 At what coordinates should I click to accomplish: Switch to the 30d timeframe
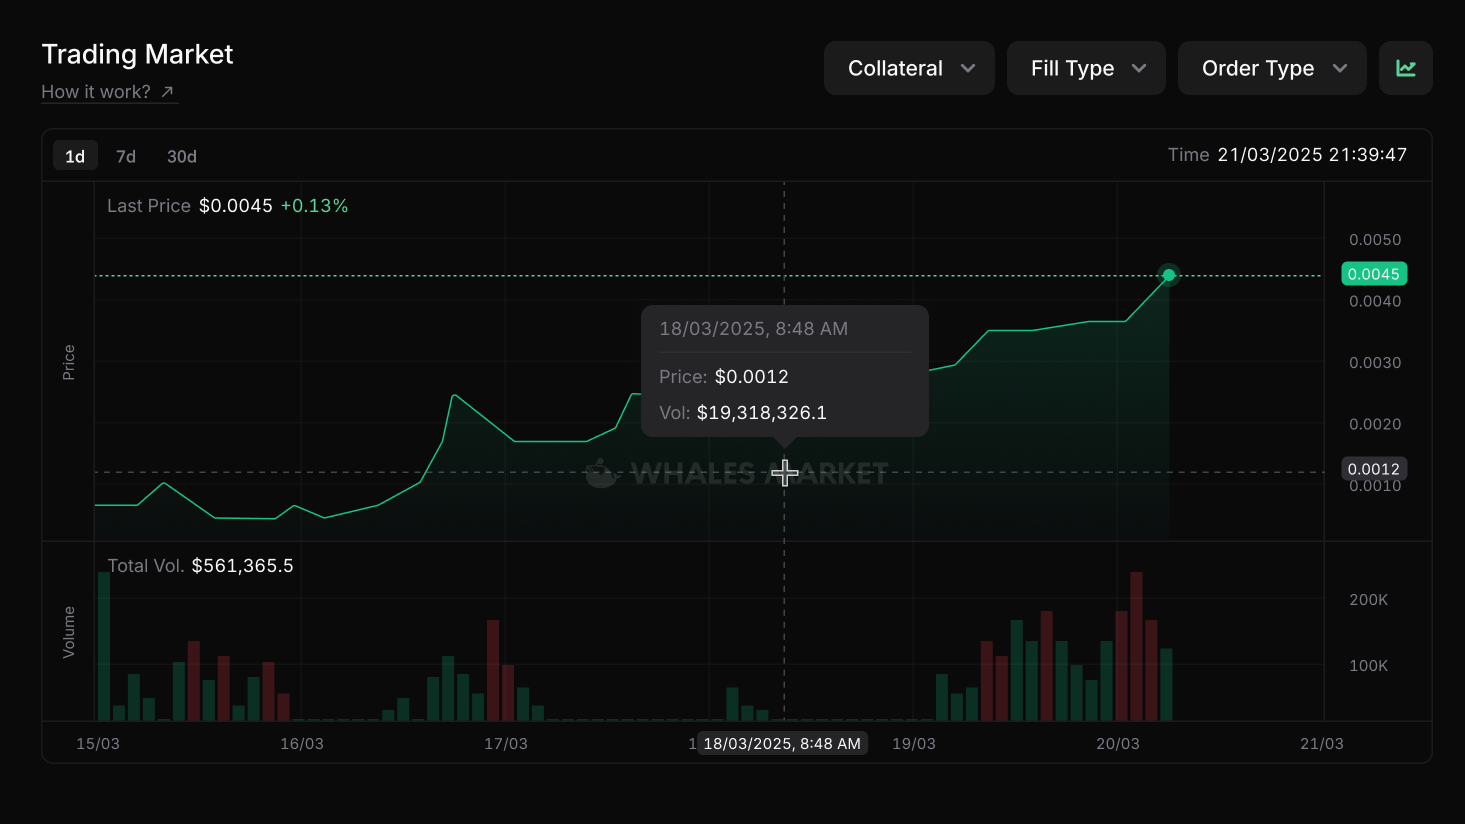pos(182,156)
